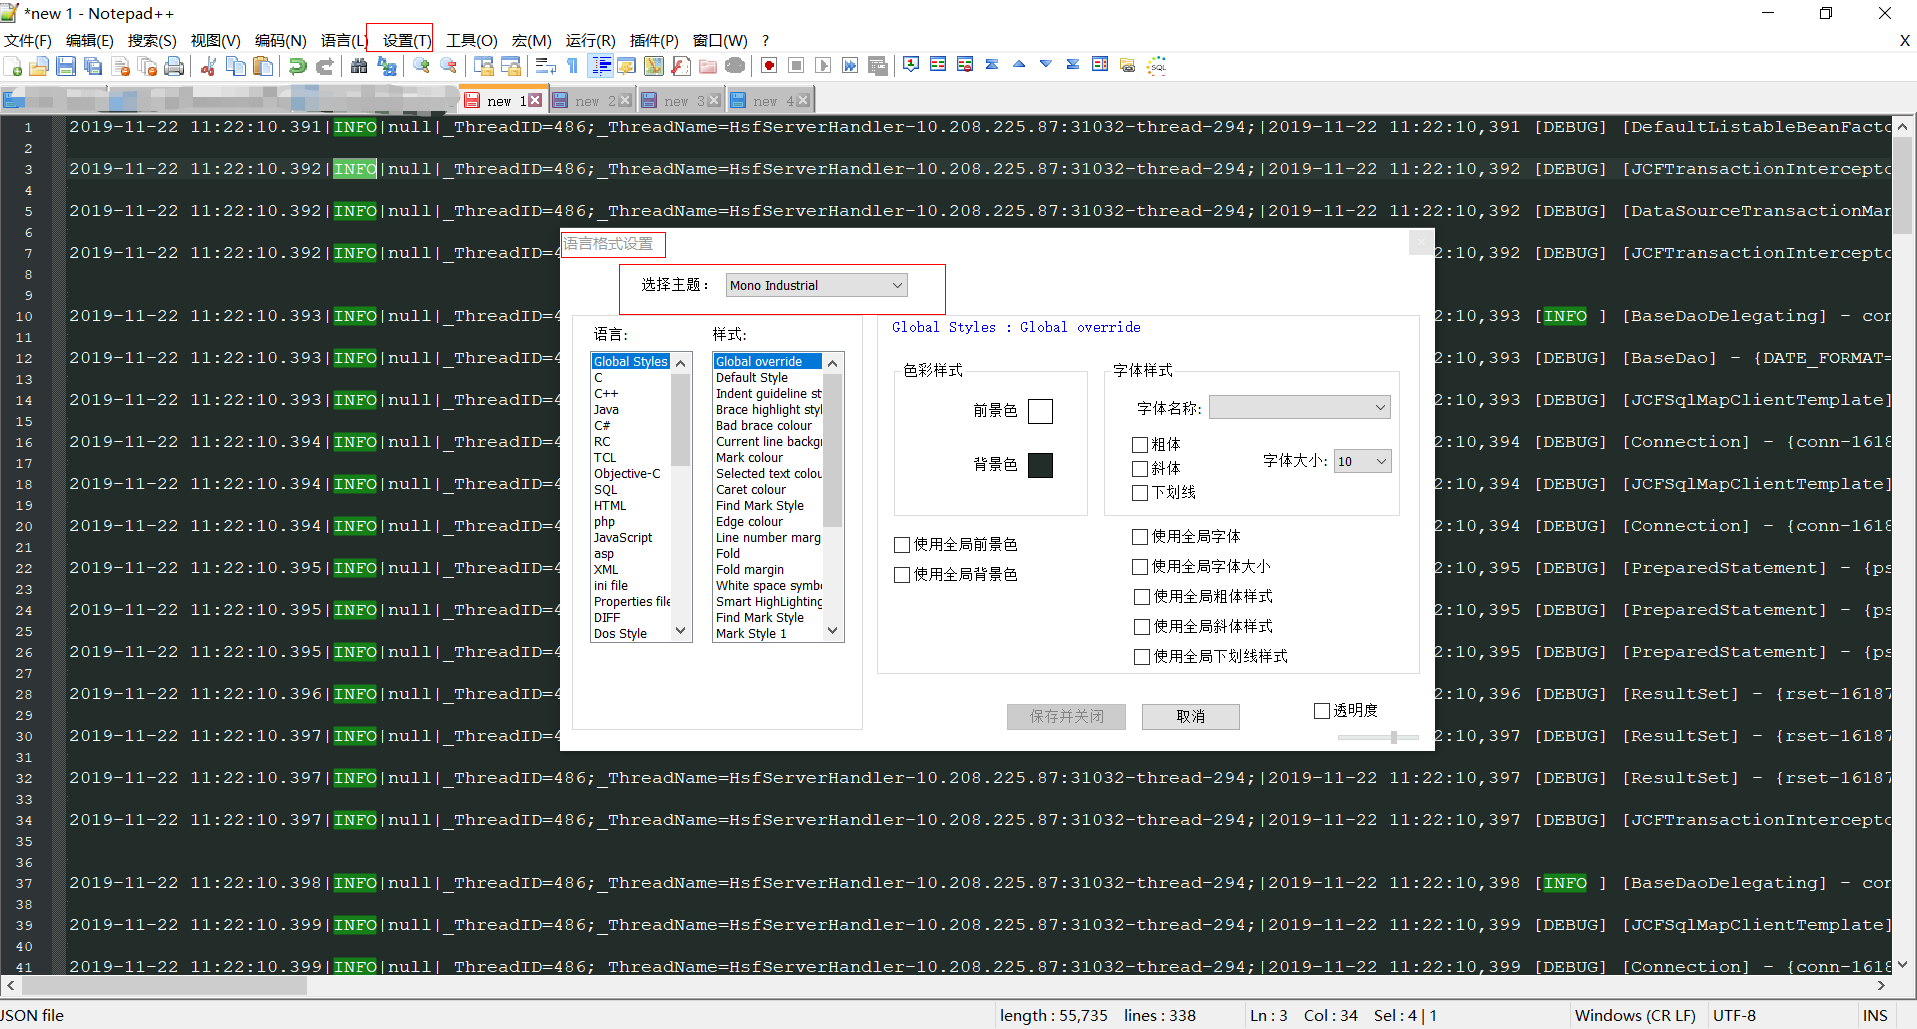Click the Zoom In magnifier icon
Screen dimensions: 1917x1029
420,65
